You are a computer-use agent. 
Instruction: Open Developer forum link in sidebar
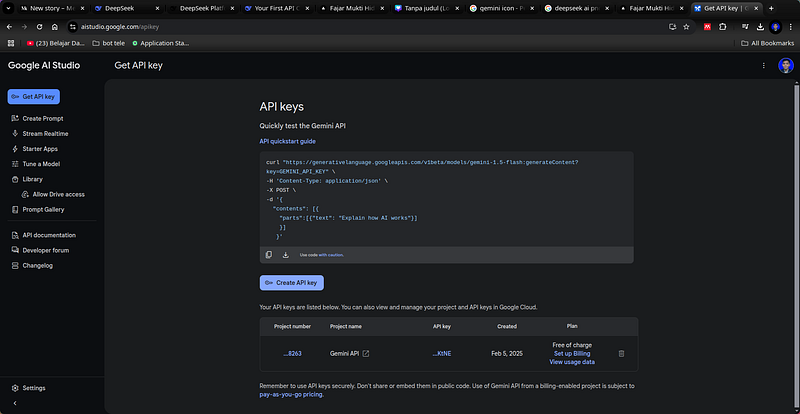[x=40, y=250]
